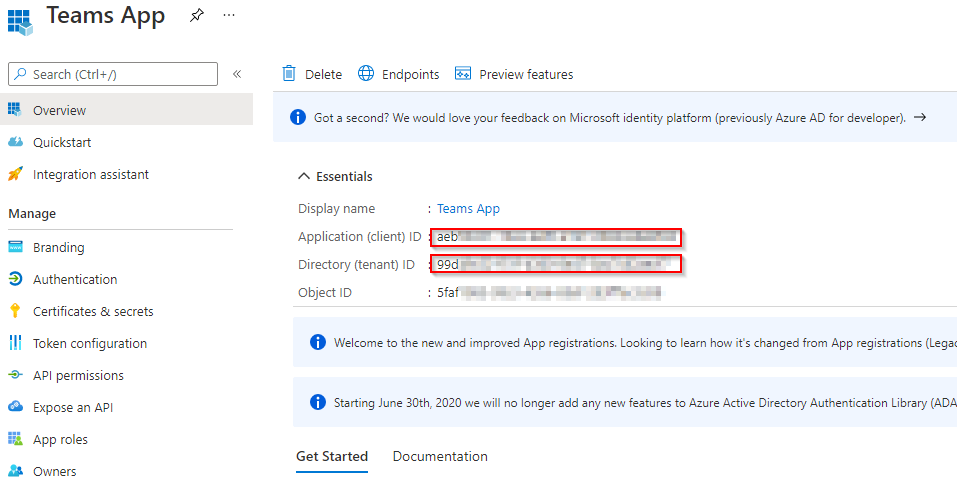Click the Teams App page title
The image size is (957, 488).
coord(106,16)
